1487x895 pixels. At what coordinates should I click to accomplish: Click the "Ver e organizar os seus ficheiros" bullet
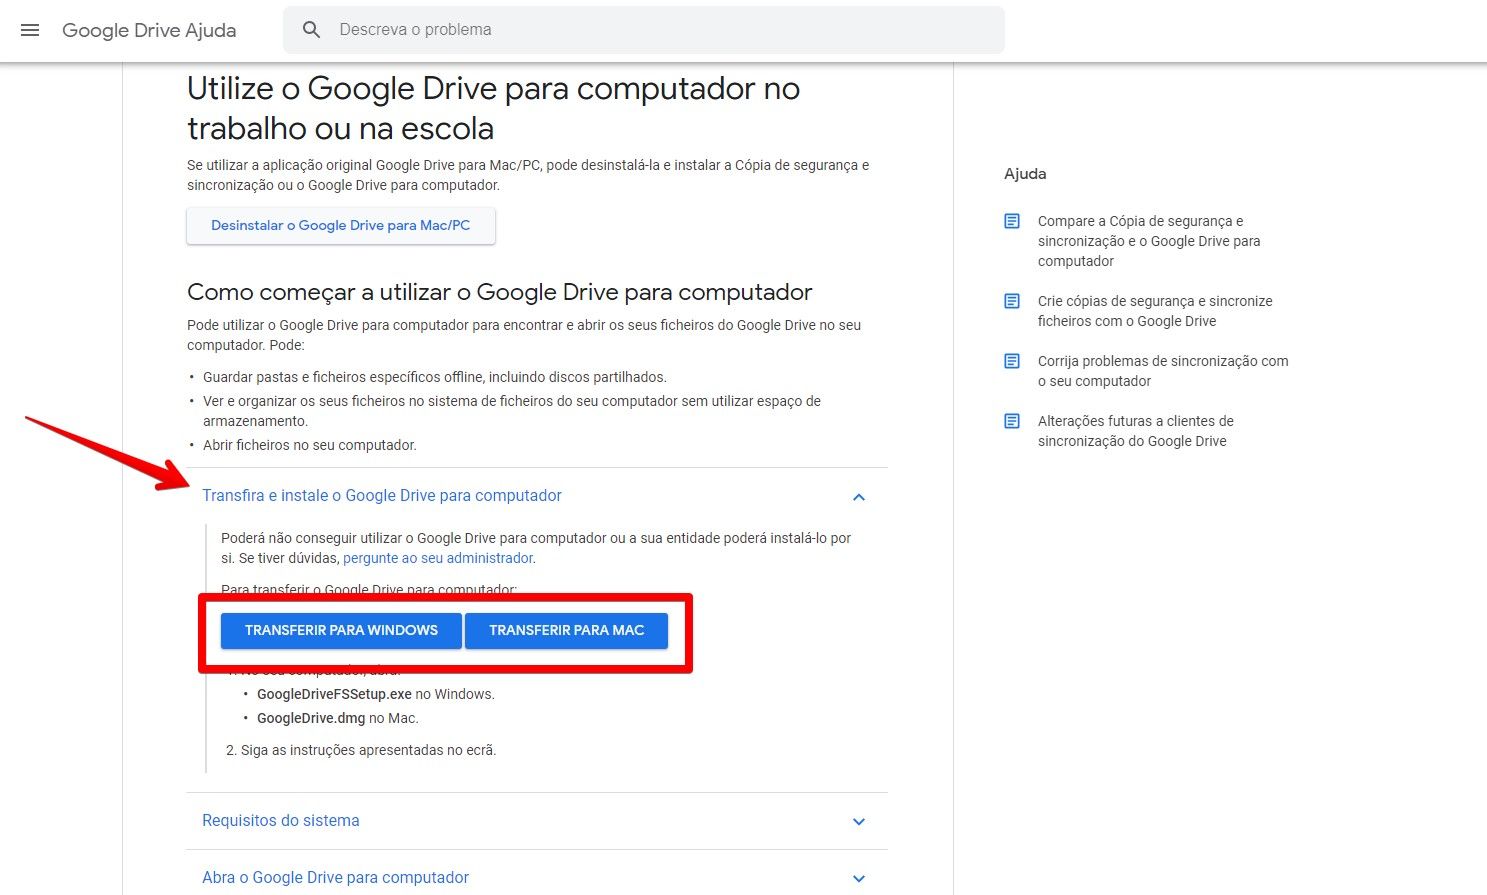point(512,411)
